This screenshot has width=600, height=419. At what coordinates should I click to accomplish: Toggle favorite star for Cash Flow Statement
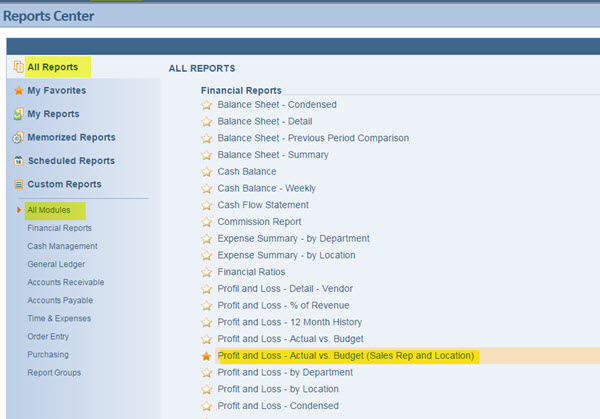(207, 205)
